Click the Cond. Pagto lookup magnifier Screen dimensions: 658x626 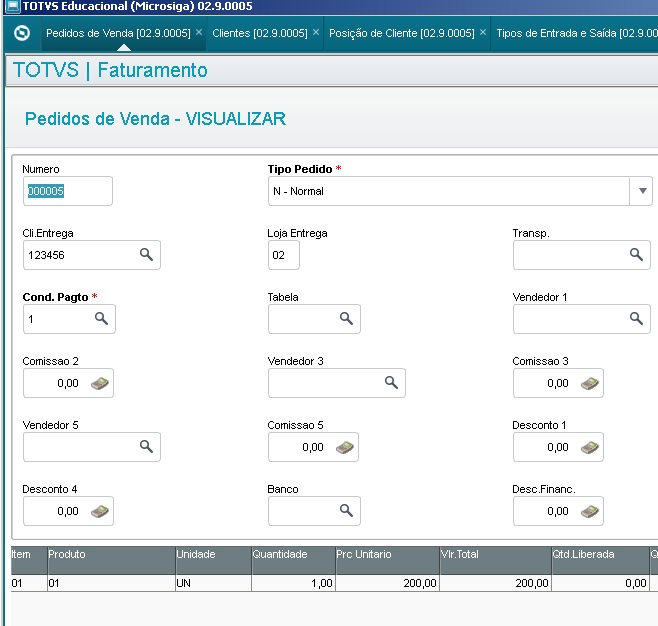(101, 318)
